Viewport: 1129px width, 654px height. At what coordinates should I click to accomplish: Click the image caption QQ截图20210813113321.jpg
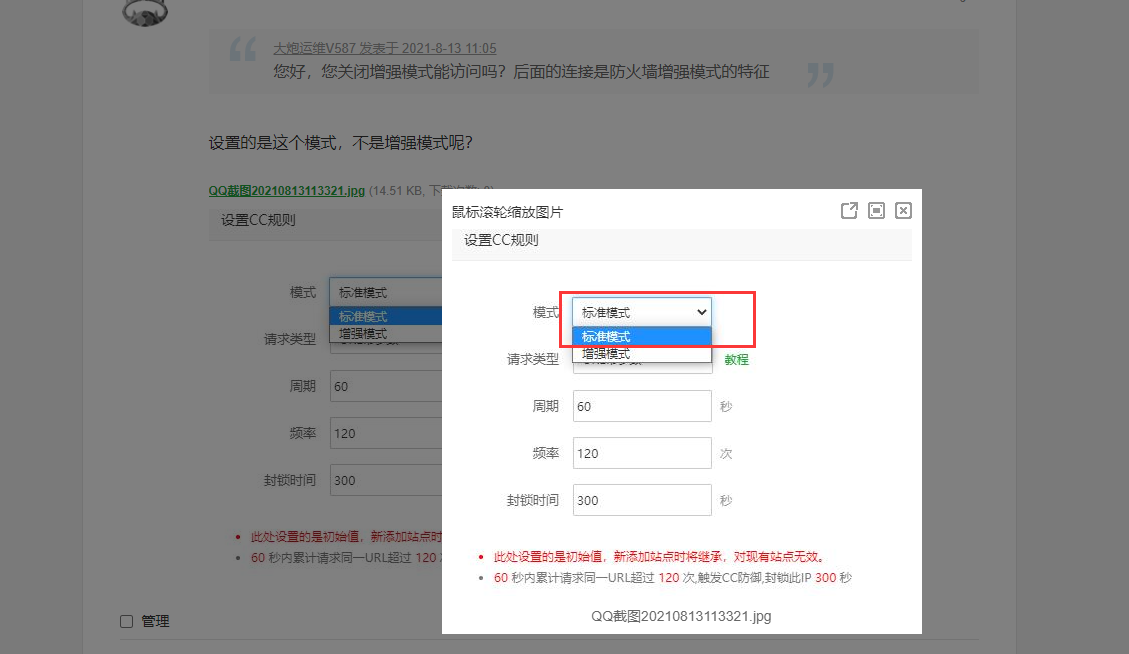tap(682, 616)
